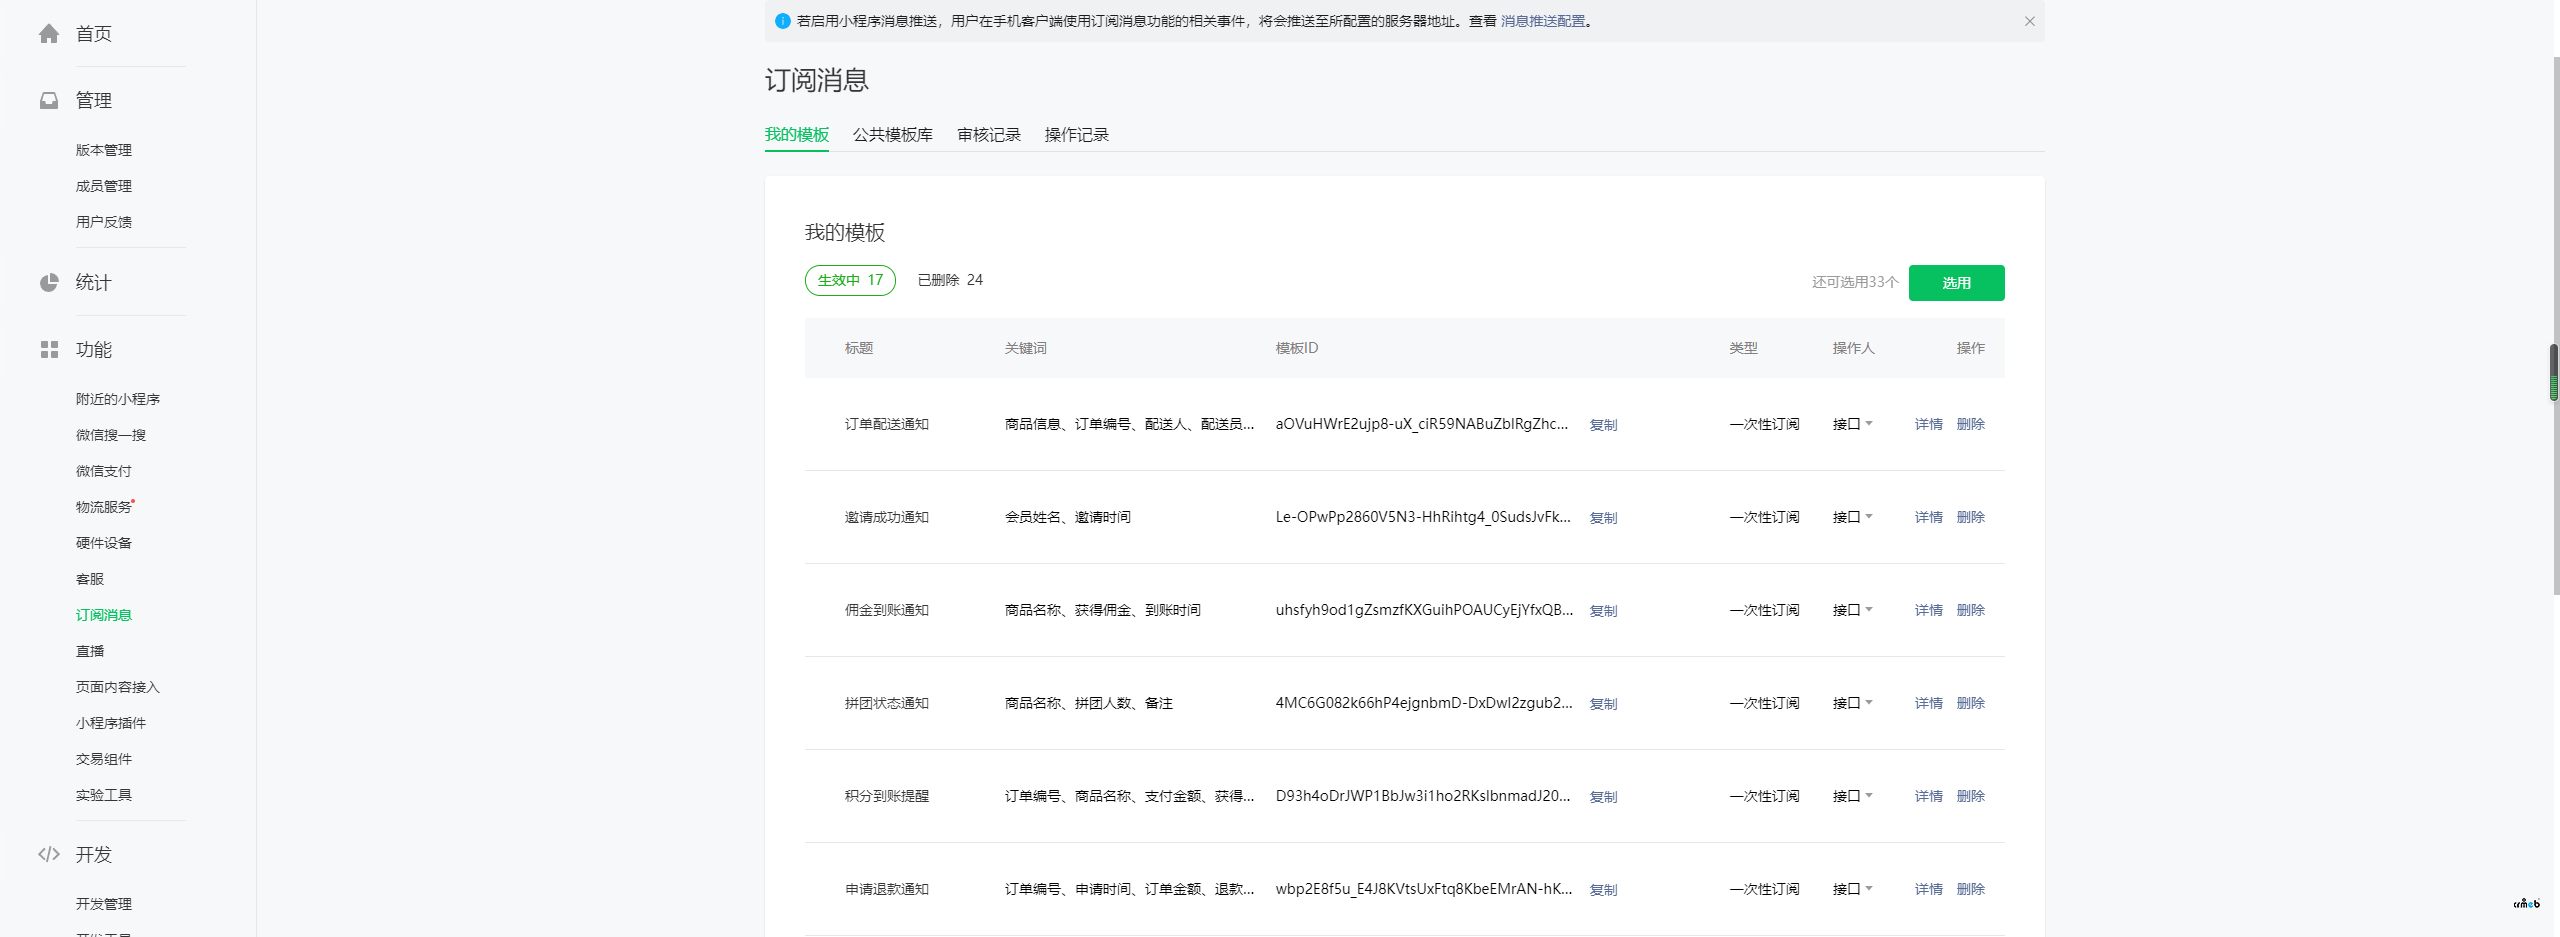The height and width of the screenshot is (937, 2560).
Task: Open the 开发 code icon section
Action: point(49,854)
